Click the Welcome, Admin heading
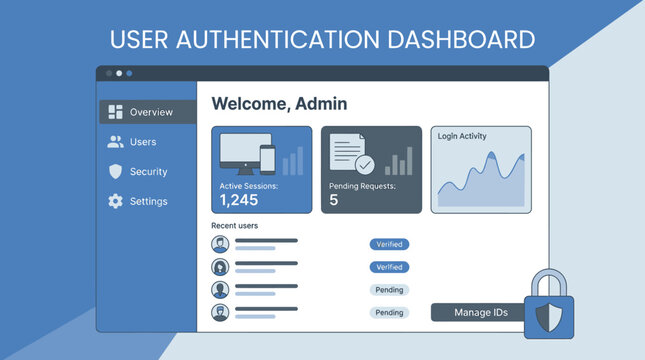645x360 pixels. tap(279, 104)
